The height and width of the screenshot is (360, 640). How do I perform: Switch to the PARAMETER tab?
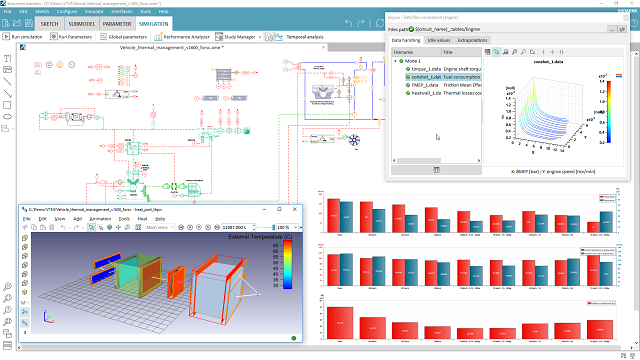point(117,24)
